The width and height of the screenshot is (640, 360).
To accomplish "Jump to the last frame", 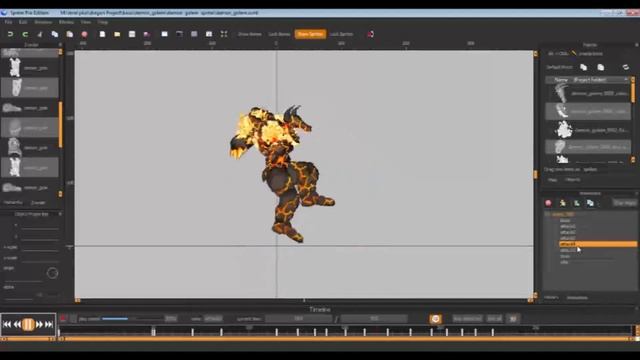I will (x=49, y=324).
